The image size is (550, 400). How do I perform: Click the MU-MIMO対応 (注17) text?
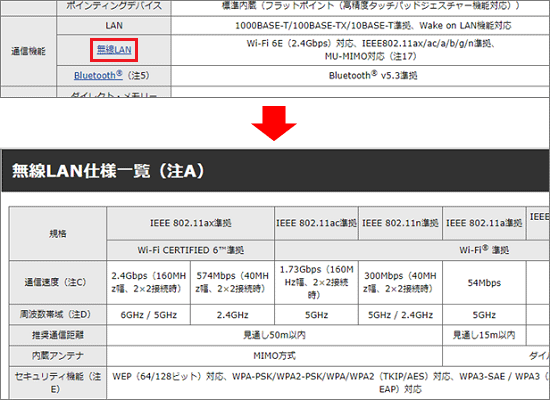click(x=370, y=56)
